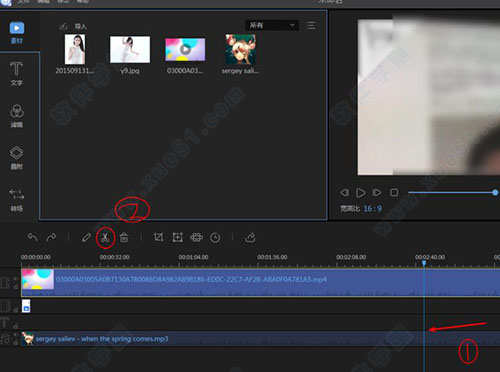
Task: Toggle lock on the text track
Action: point(15,326)
